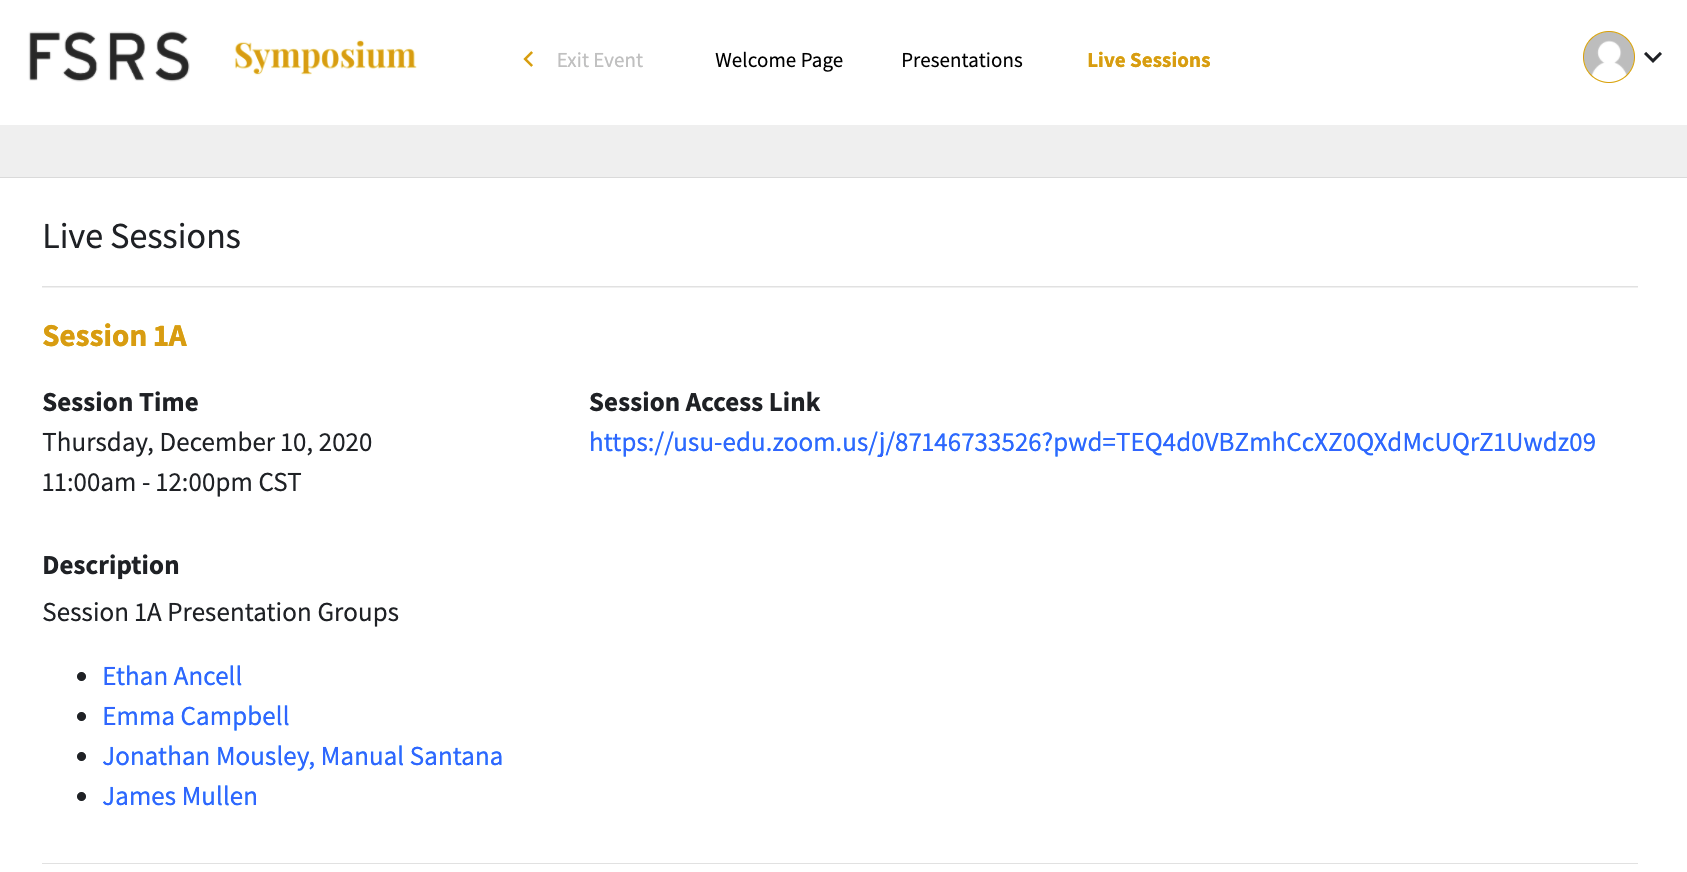Click the back chevron beside Exit Event
Screen dimensions: 1687x872
pos(528,60)
